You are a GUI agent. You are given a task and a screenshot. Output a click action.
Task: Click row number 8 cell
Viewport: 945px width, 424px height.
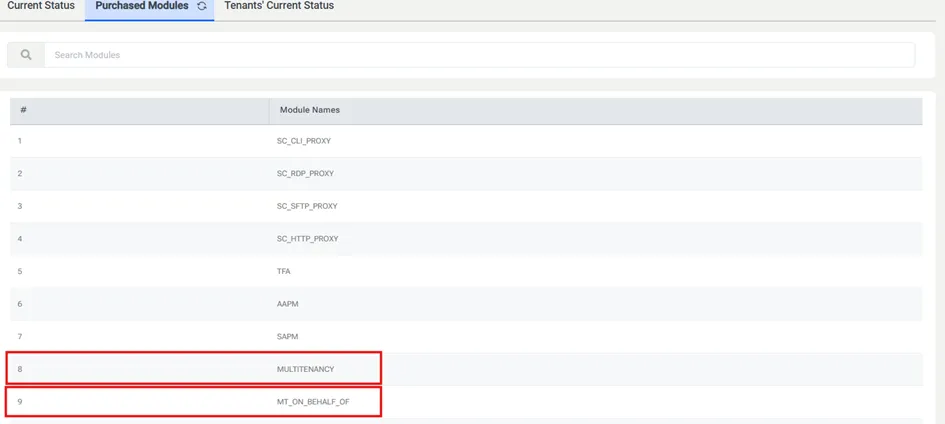[x=140, y=369]
